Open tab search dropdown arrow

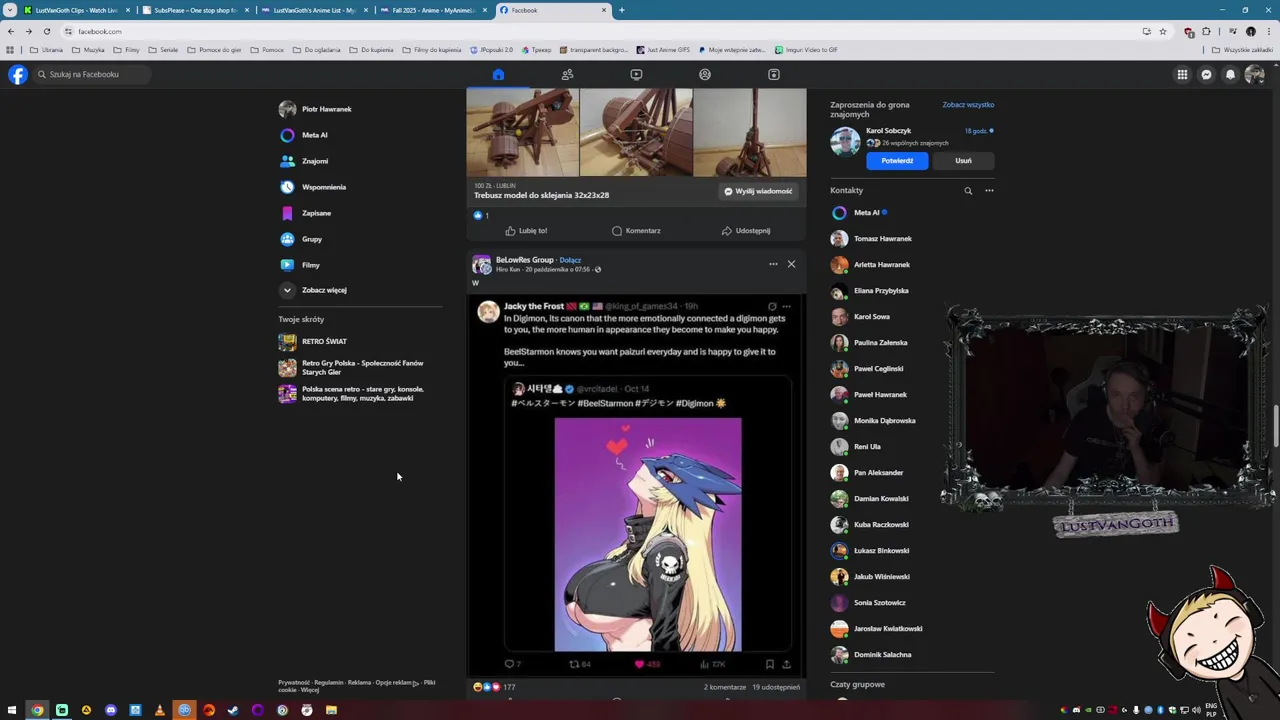[x=9, y=10]
